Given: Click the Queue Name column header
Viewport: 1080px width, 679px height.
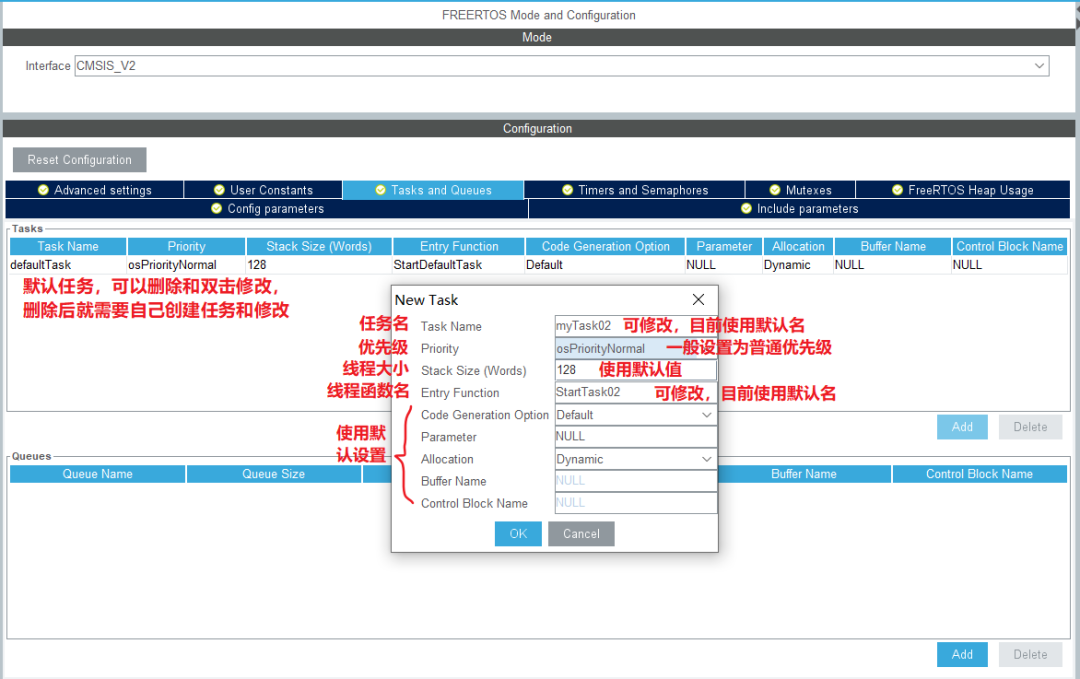Looking at the screenshot, I should pos(97,474).
